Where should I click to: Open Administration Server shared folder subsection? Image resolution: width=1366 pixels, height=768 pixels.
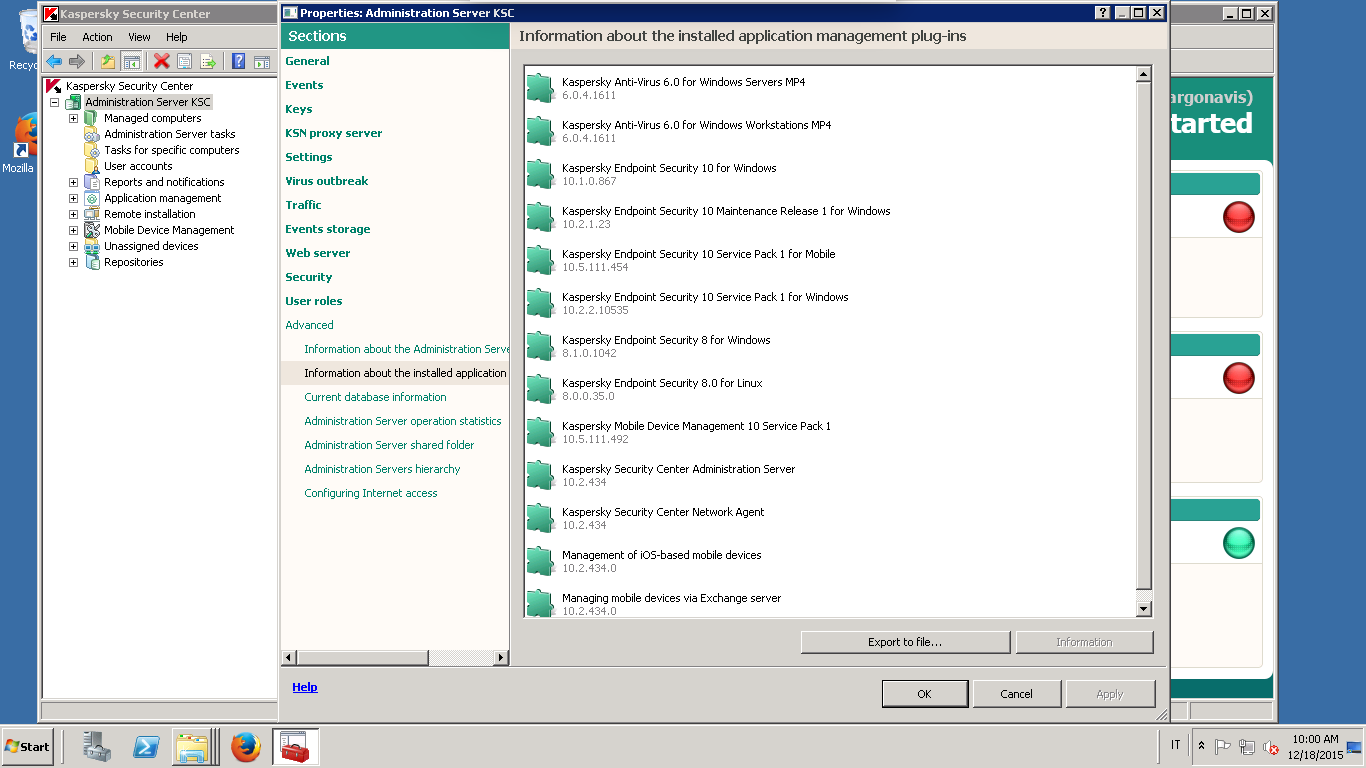[x=389, y=445]
